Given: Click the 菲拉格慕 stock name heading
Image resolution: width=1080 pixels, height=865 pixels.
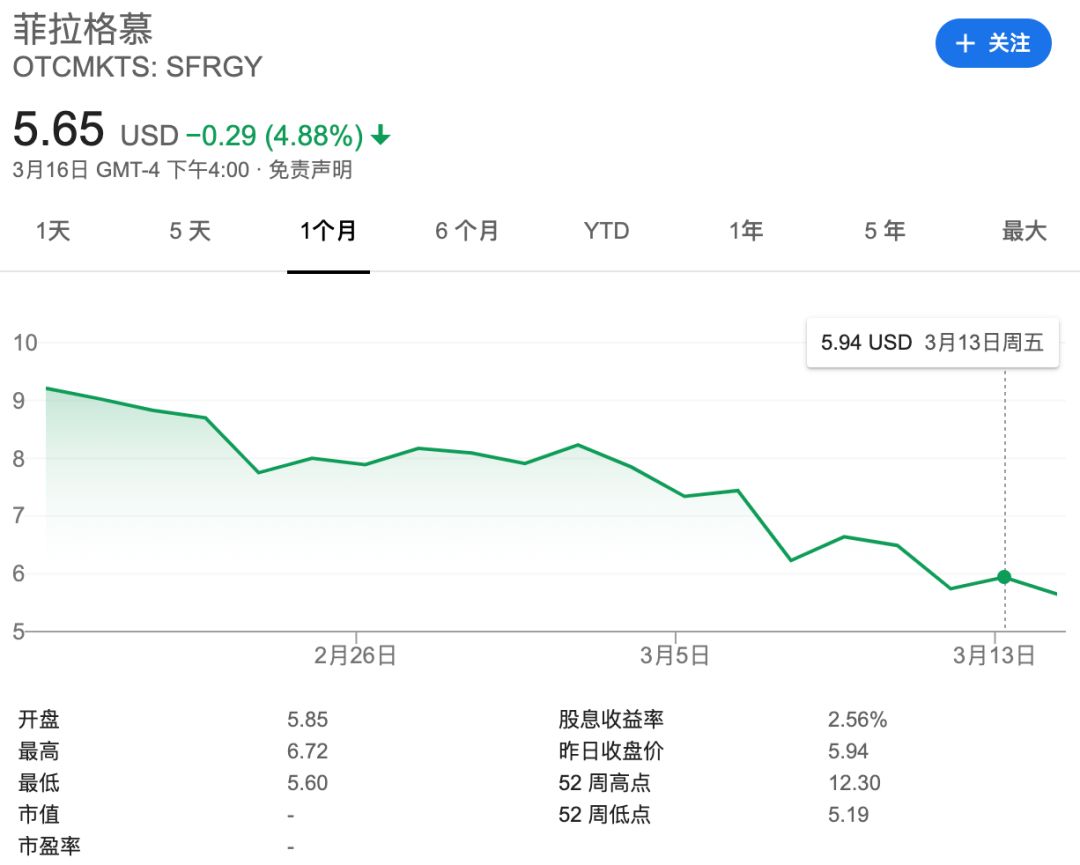Looking at the screenshot, I should (83, 28).
